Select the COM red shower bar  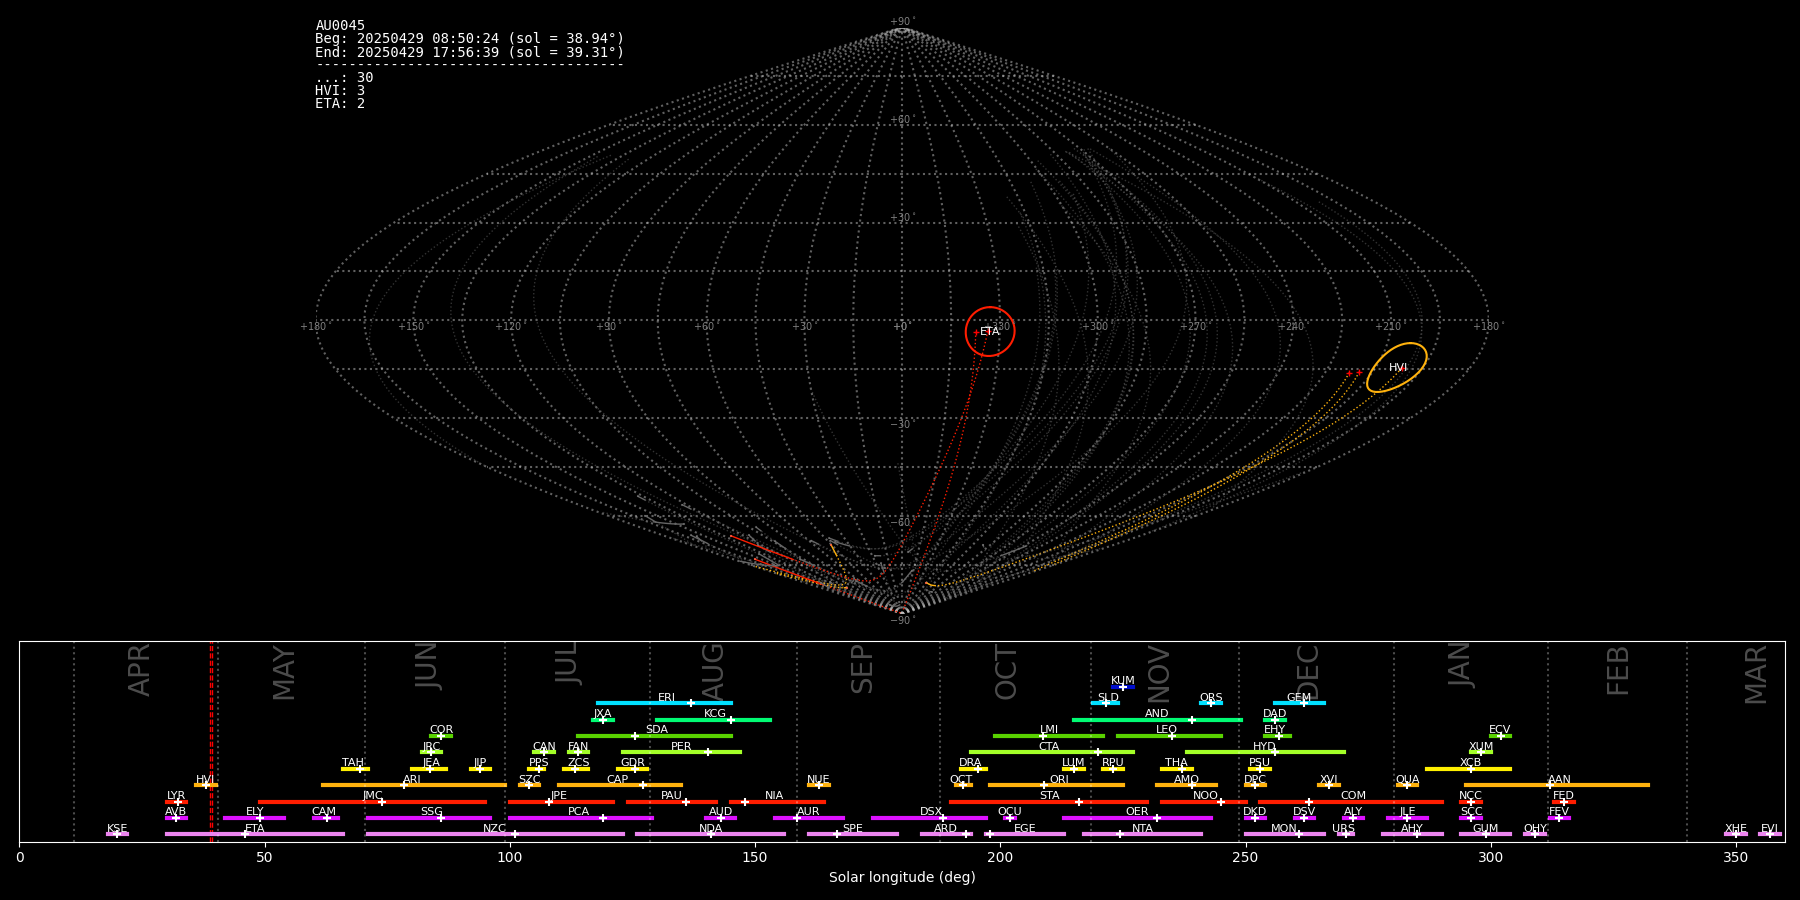pos(1353,801)
